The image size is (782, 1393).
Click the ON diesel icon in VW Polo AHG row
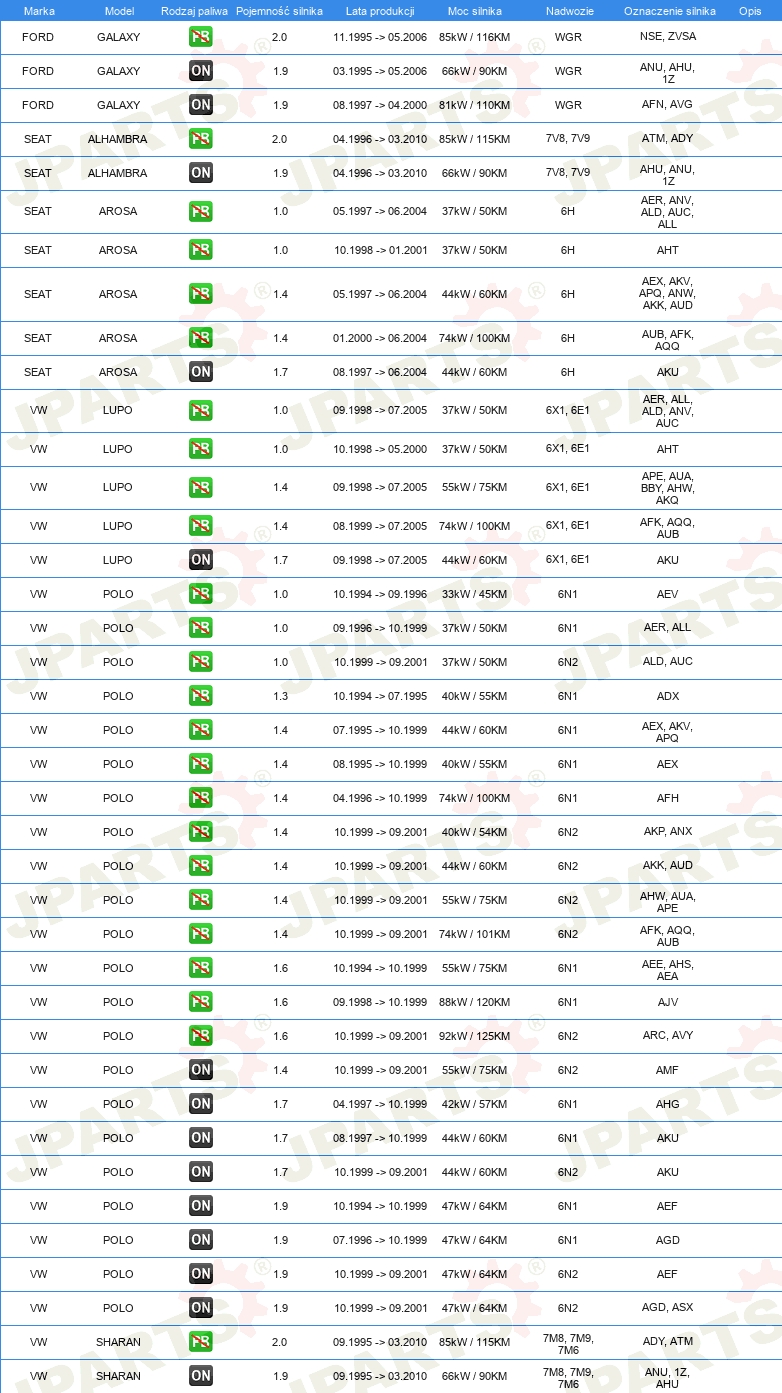[201, 1104]
